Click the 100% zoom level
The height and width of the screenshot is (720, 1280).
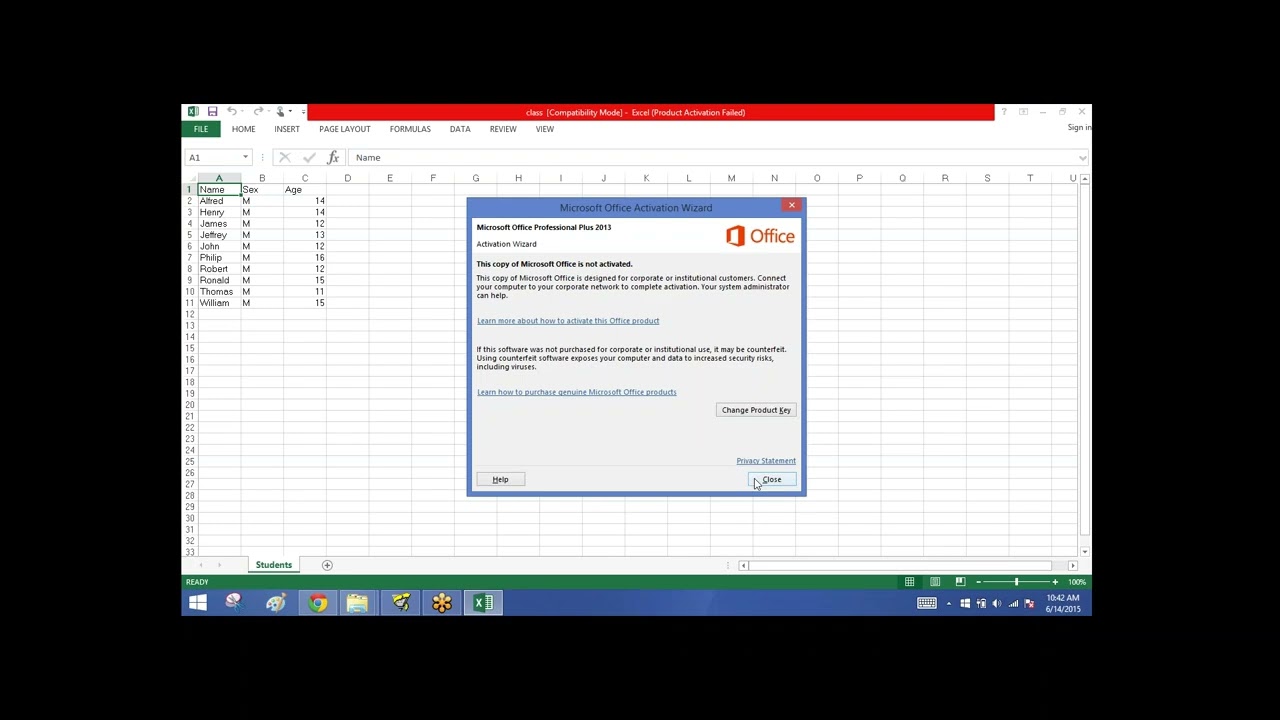(1076, 582)
